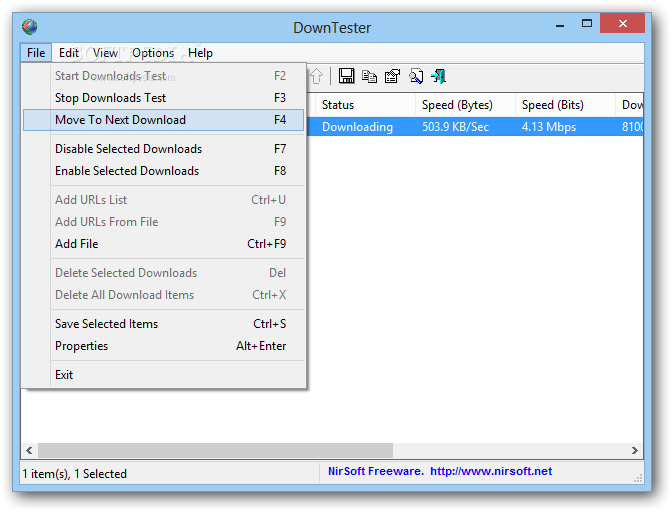
Task: Open Properties via the toolbar icon
Action: click(392, 76)
